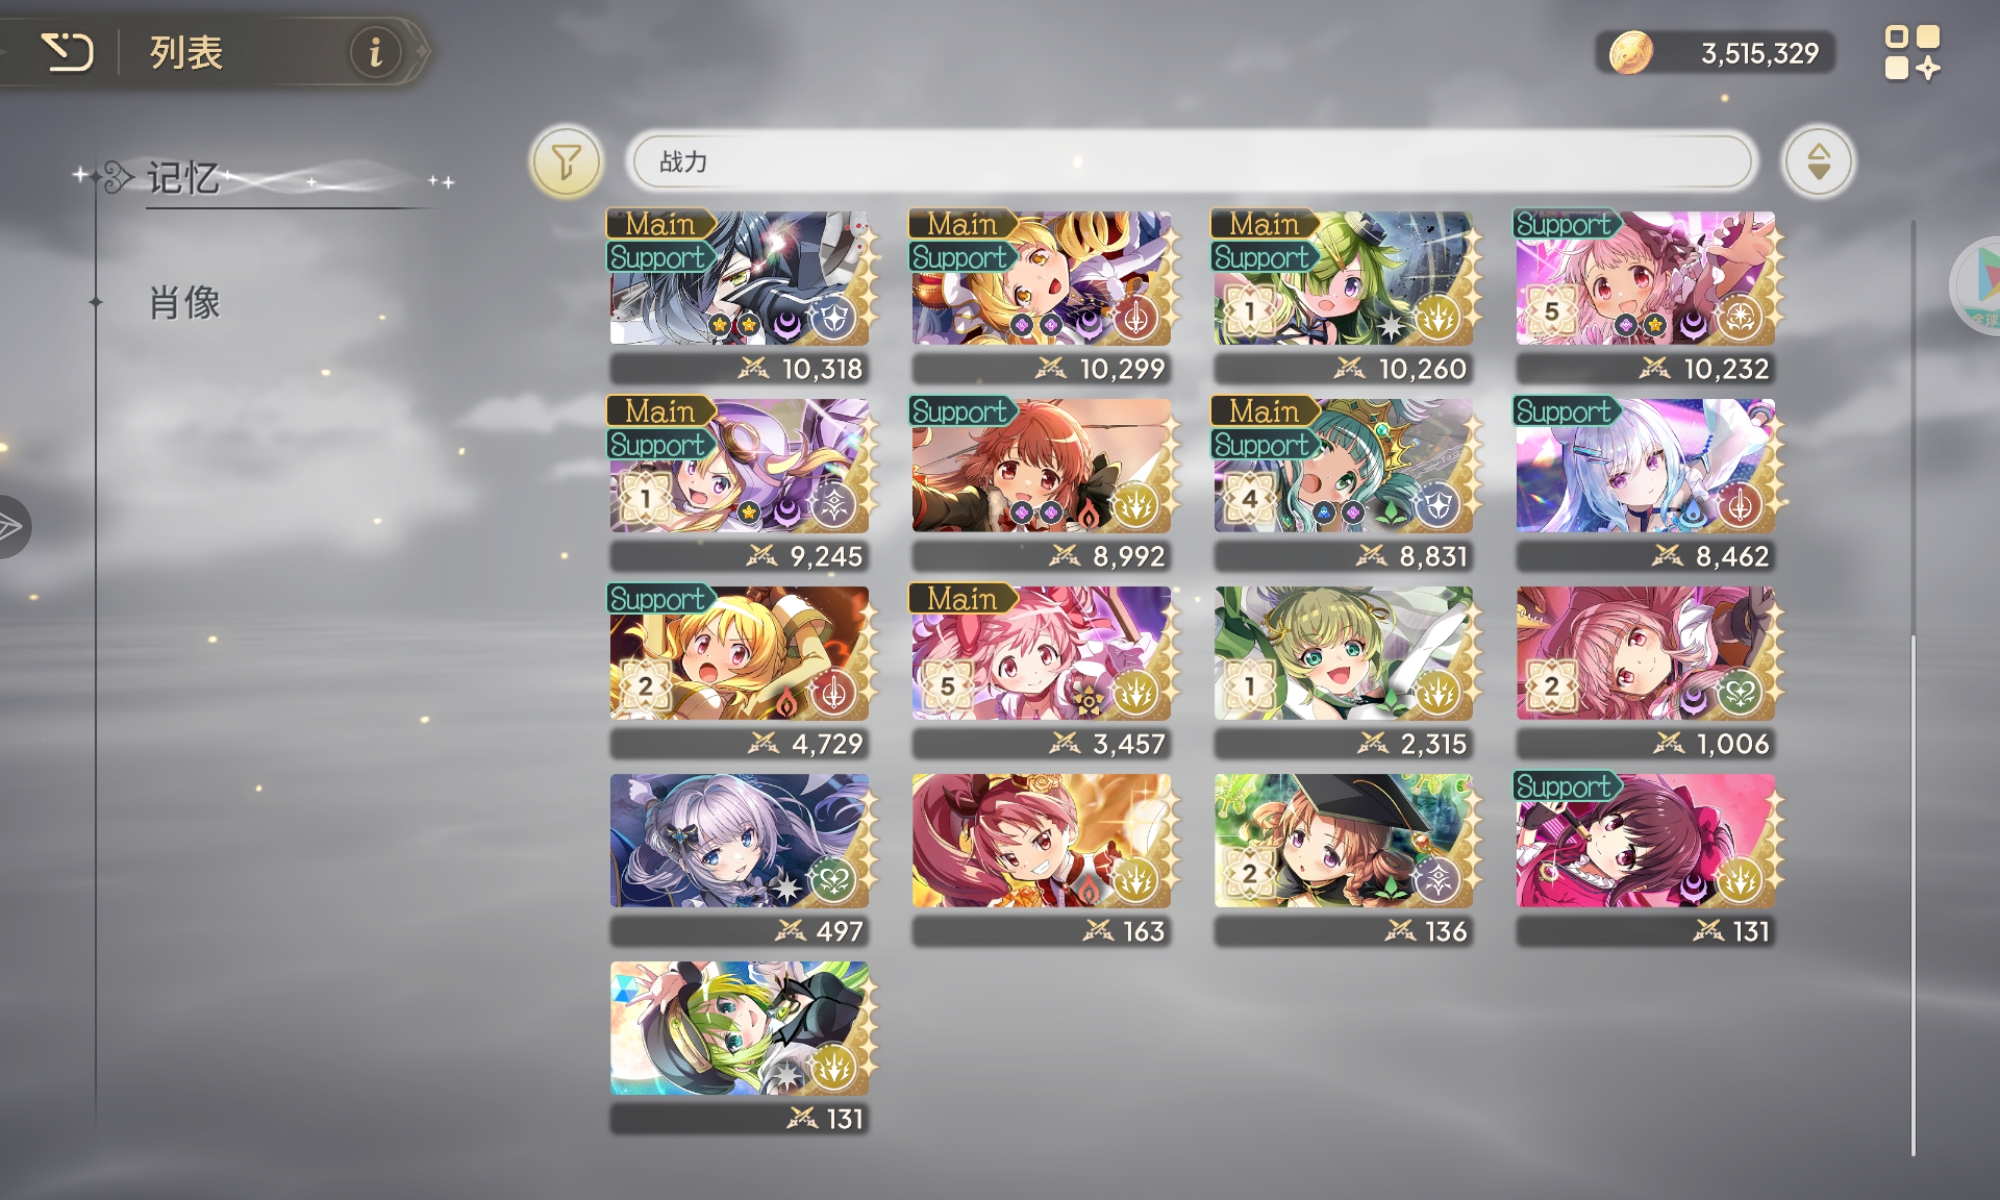Viewport: 2000px width, 1200px height.
Task: Click the gold coin currency icon
Action: click(1630, 52)
